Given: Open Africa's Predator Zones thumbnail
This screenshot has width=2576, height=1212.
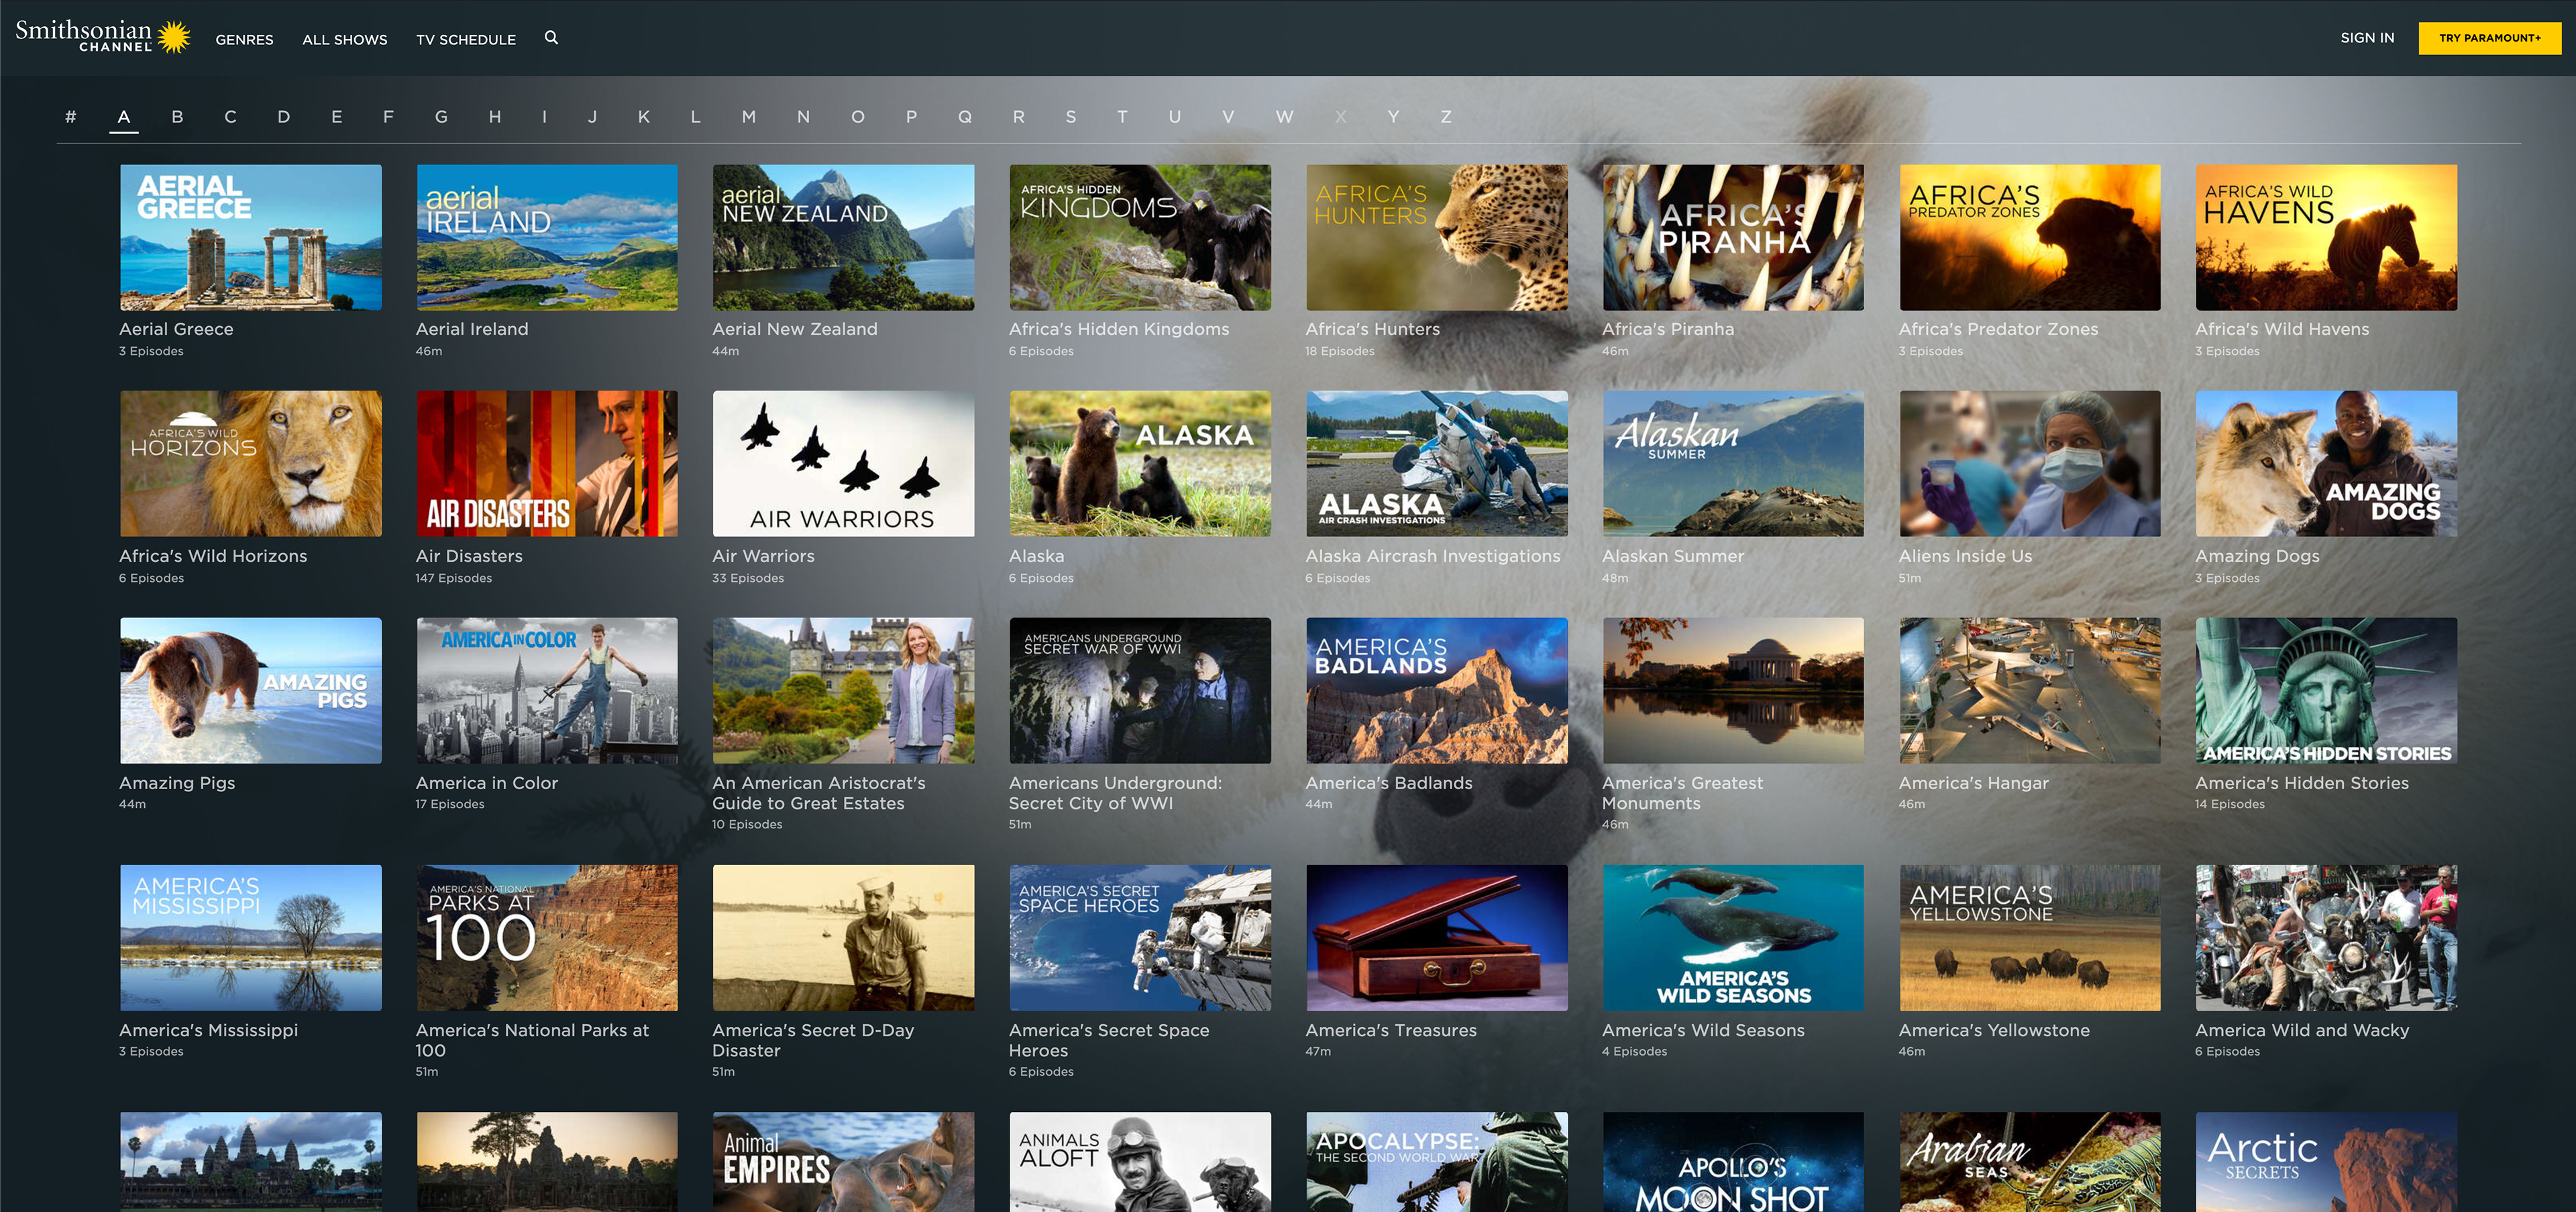Looking at the screenshot, I should (2030, 237).
